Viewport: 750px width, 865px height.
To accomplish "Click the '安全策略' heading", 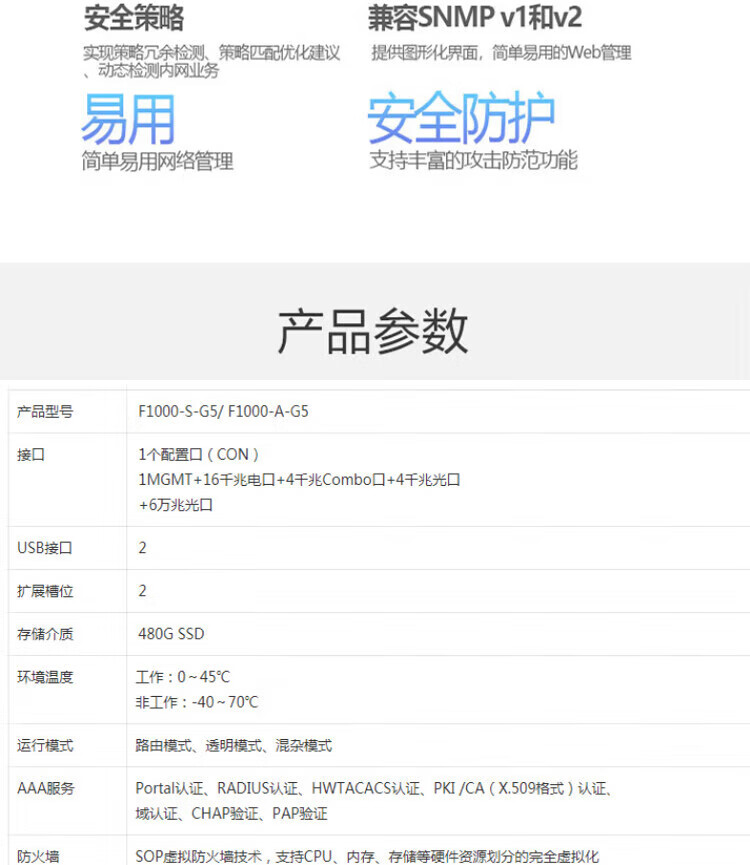I will tap(133, 18).
